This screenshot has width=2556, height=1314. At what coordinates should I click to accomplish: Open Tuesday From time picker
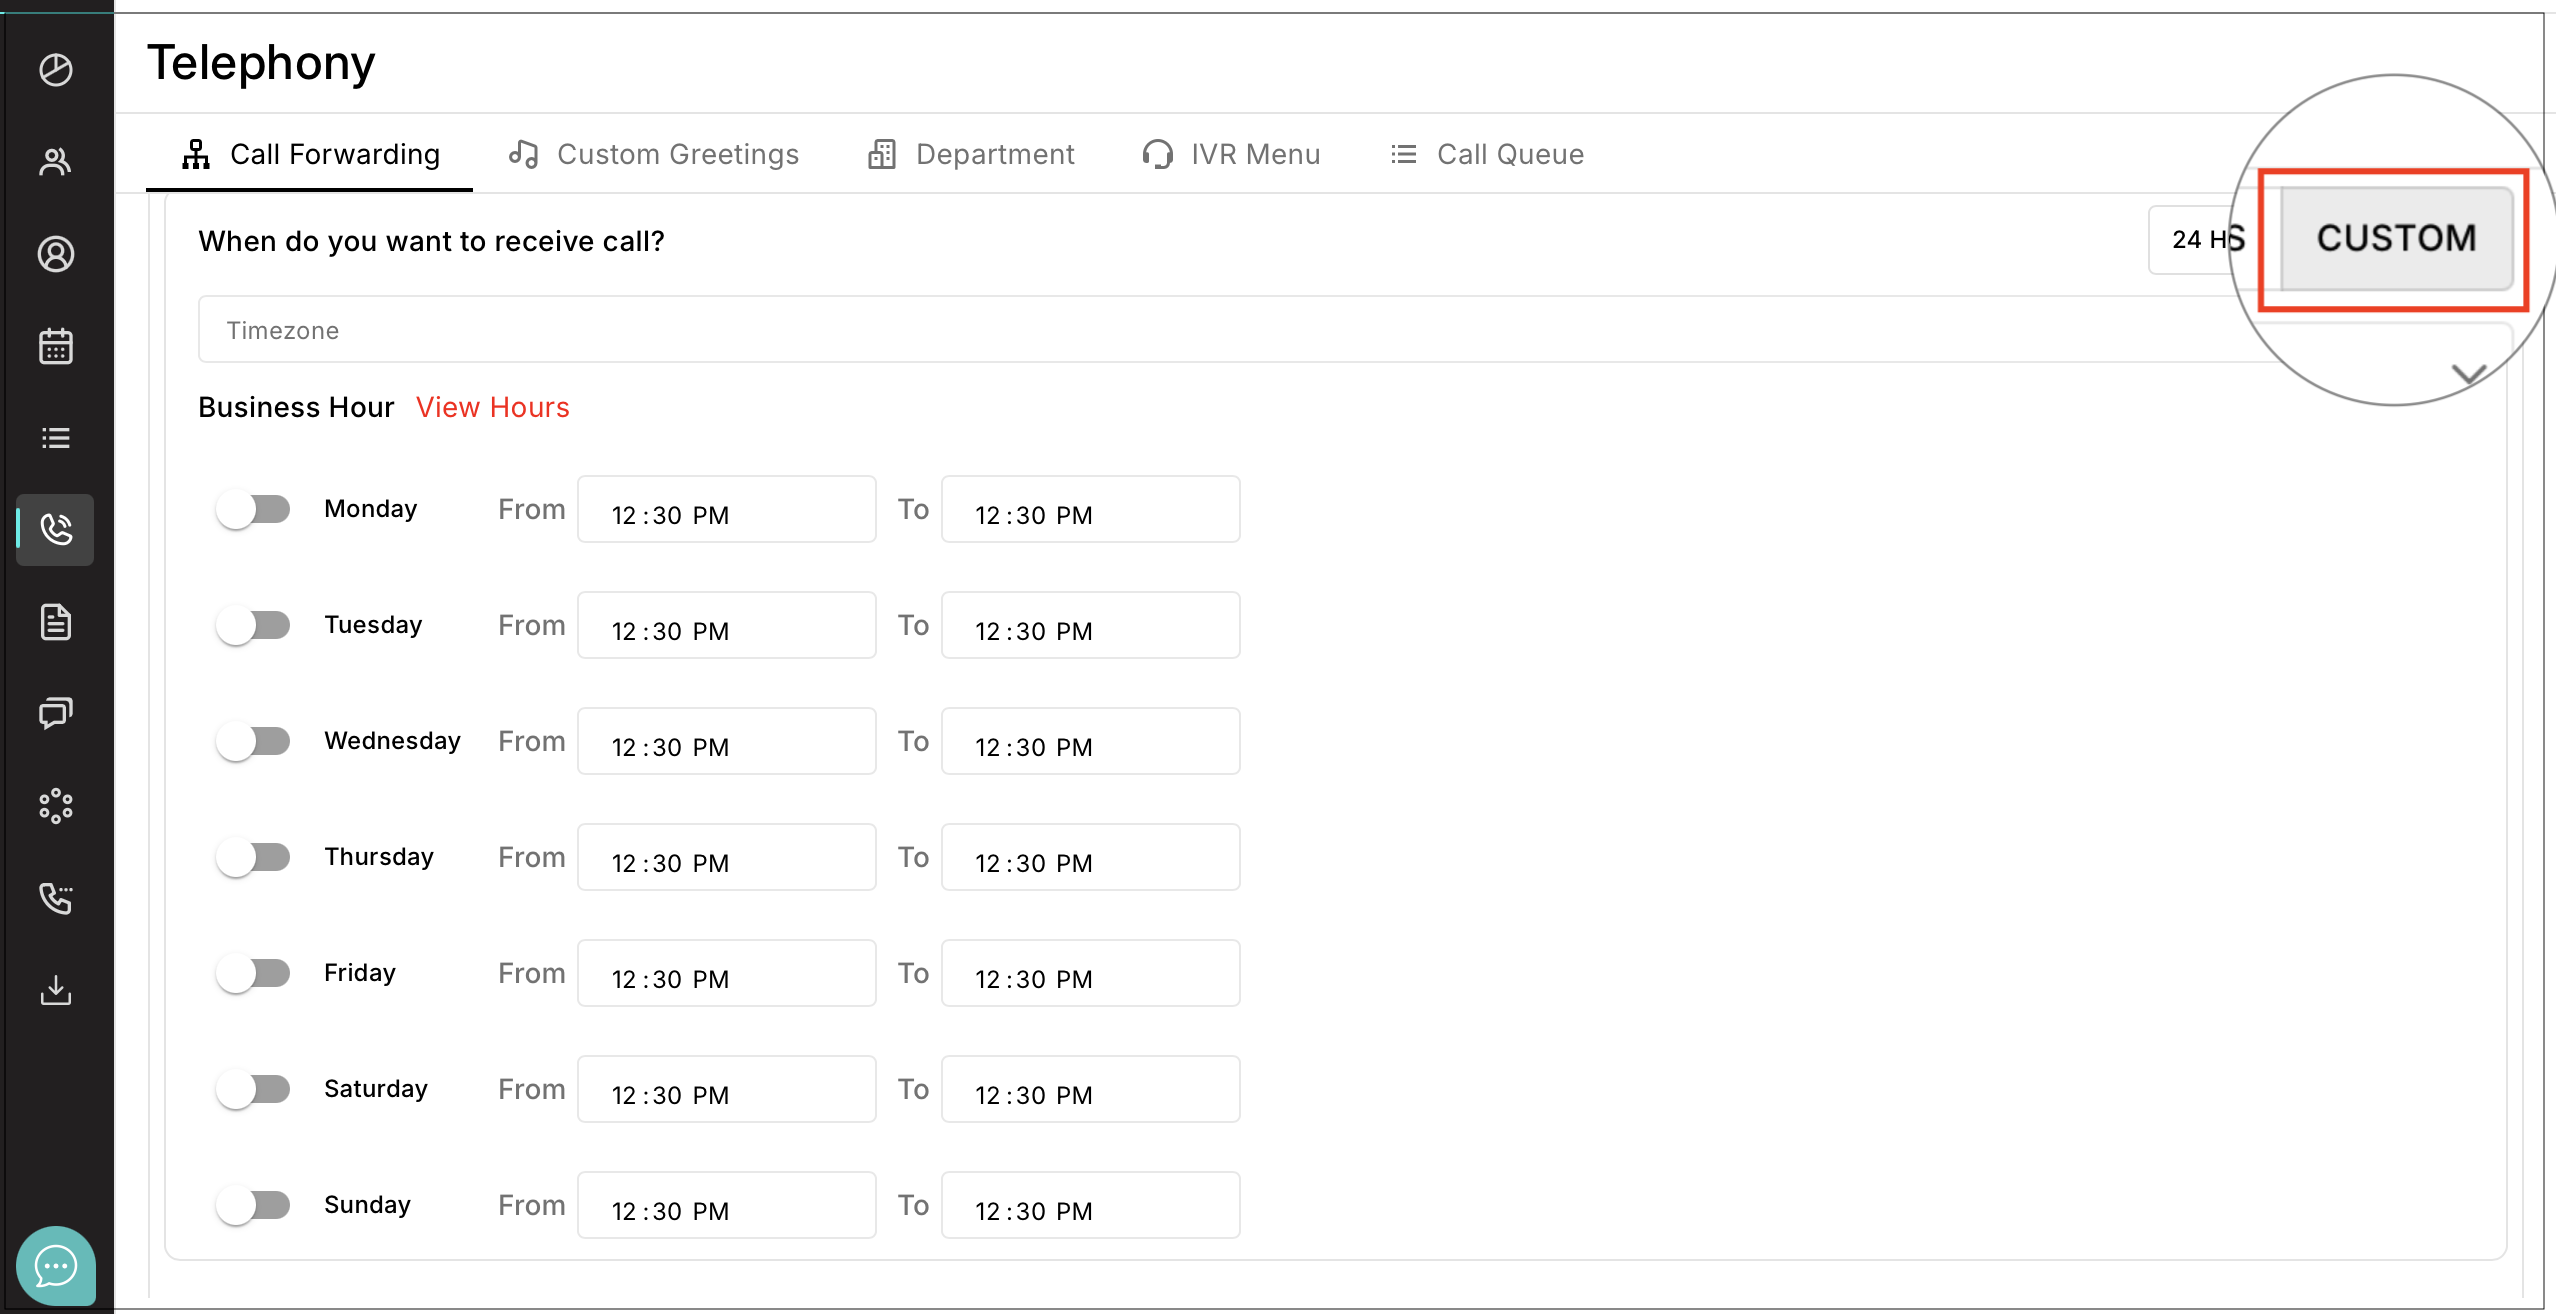click(726, 626)
